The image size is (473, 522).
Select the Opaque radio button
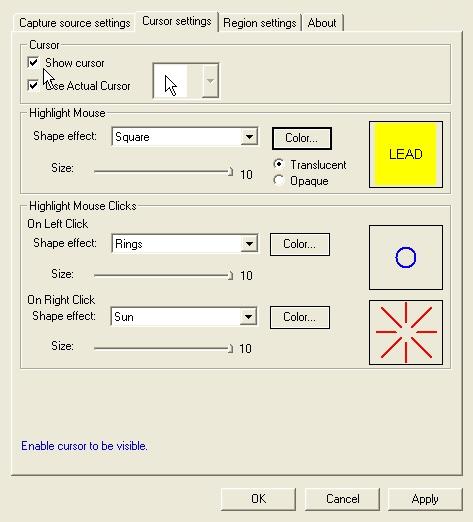pyautogui.click(x=279, y=180)
